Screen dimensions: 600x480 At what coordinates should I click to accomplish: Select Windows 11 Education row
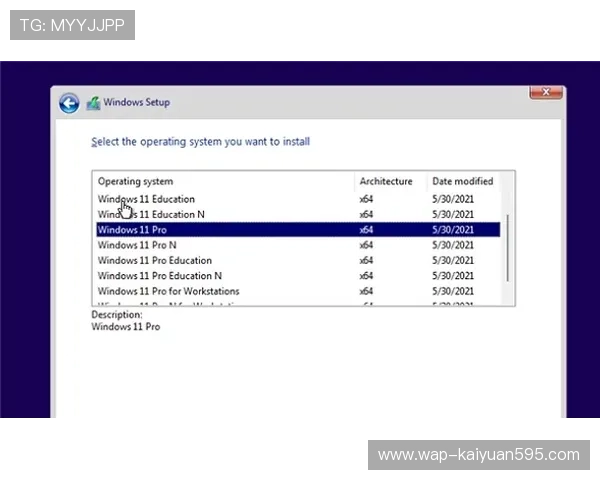(x=298, y=199)
